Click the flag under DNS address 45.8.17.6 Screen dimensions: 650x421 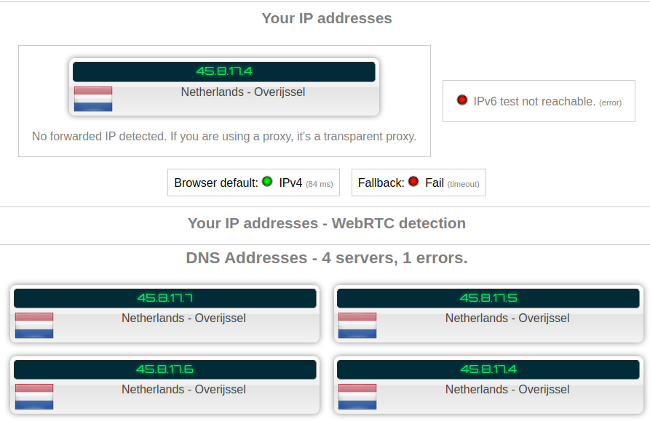click(x=34, y=396)
